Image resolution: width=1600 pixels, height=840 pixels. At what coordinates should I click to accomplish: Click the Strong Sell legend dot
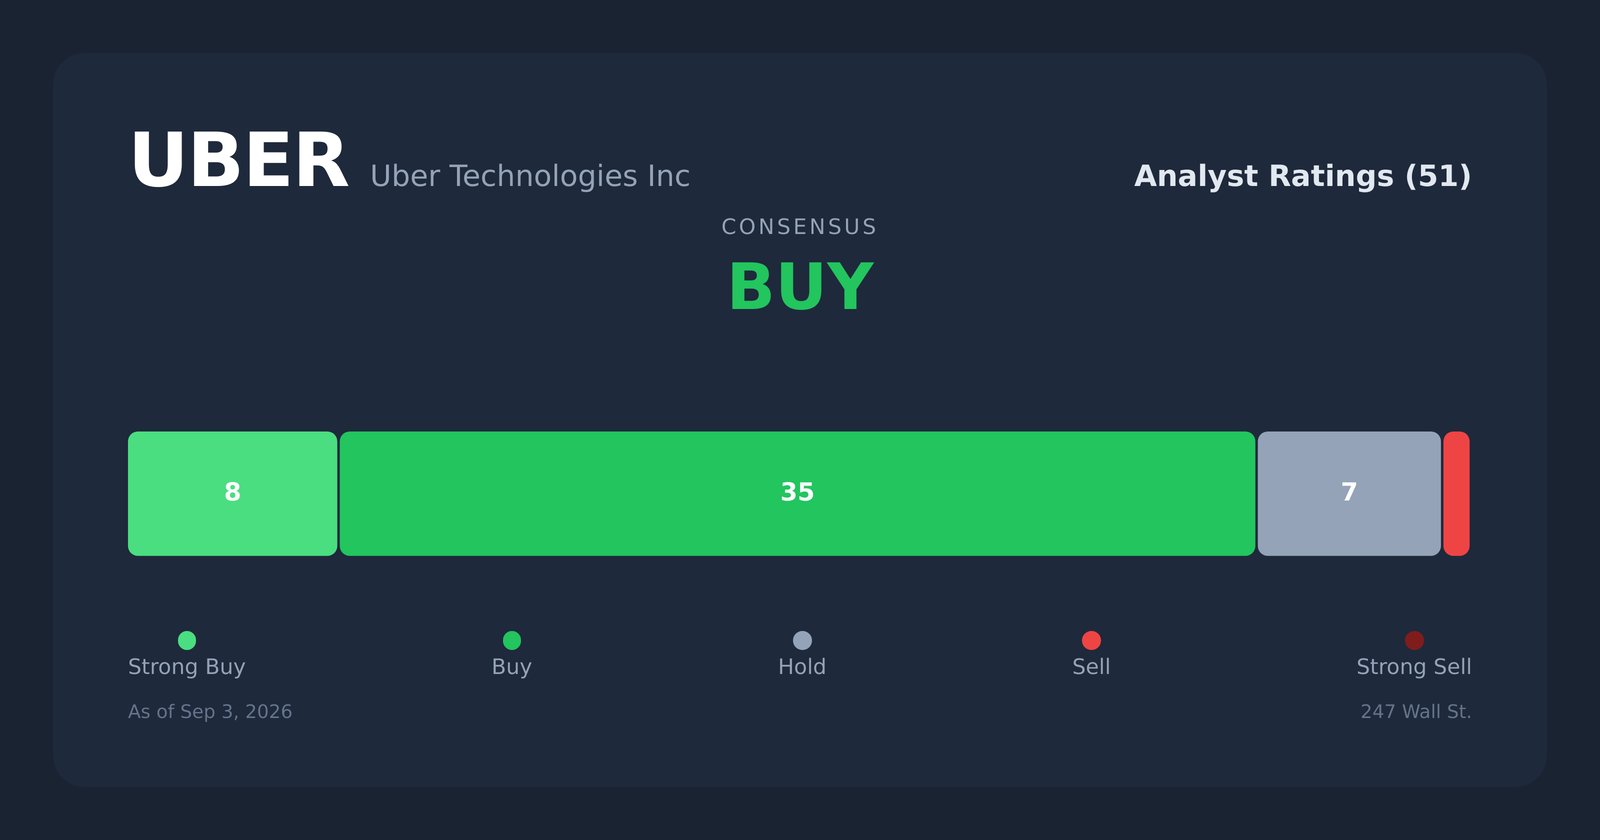pos(1414,640)
